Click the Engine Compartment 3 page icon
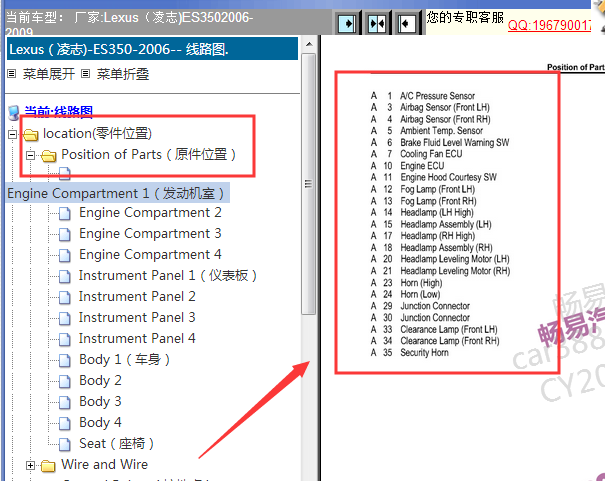This screenshot has width=605, height=481. 64,234
